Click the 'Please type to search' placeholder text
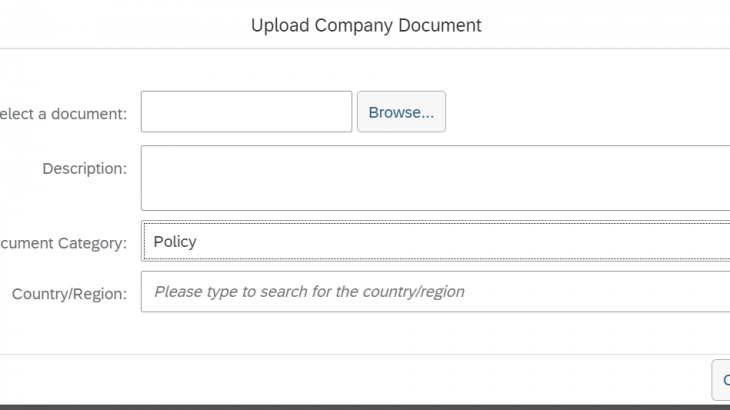The image size is (730, 410). click(309, 292)
